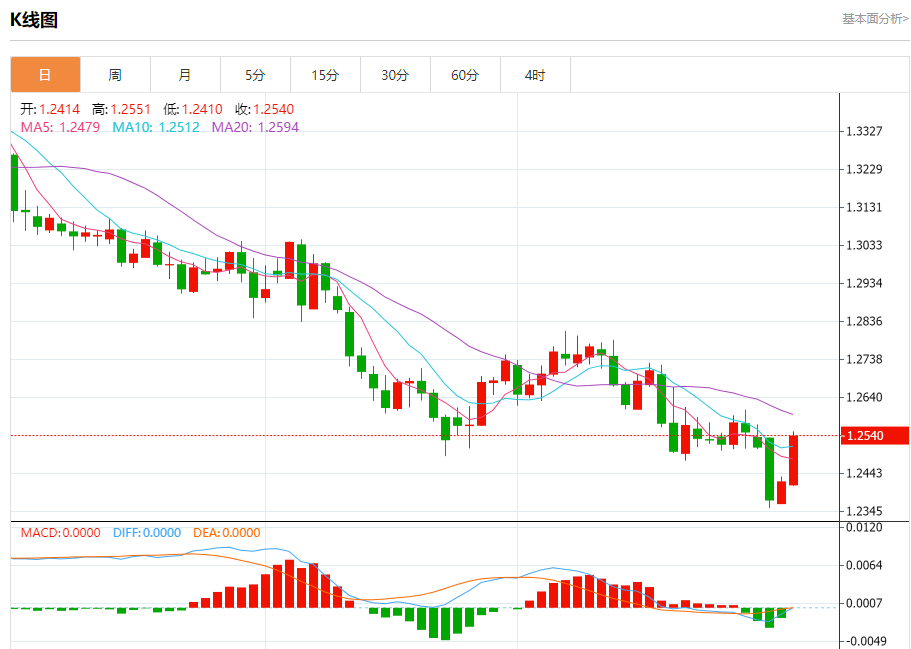Click the 1.2345 axis price label
Image resolution: width=911 pixels, height=649 pixels.
point(864,511)
